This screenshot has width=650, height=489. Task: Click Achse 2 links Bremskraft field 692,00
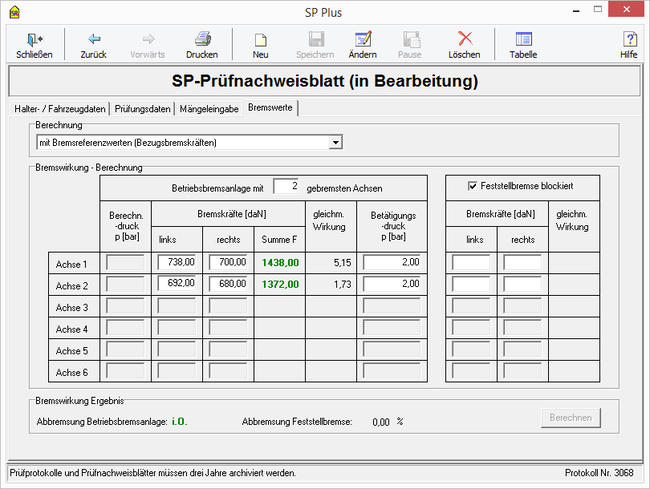[177, 284]
